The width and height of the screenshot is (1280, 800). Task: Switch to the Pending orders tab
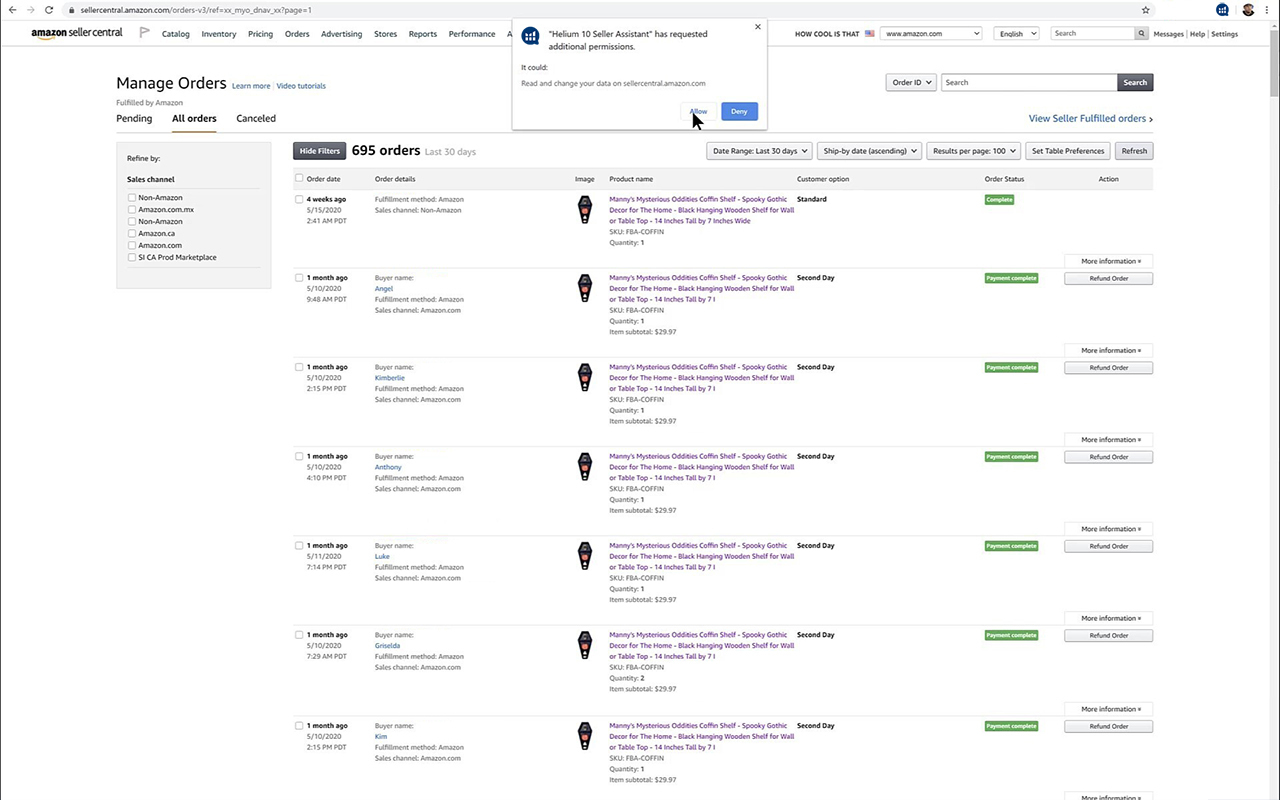pyautogui.click(x=134, y=118)
